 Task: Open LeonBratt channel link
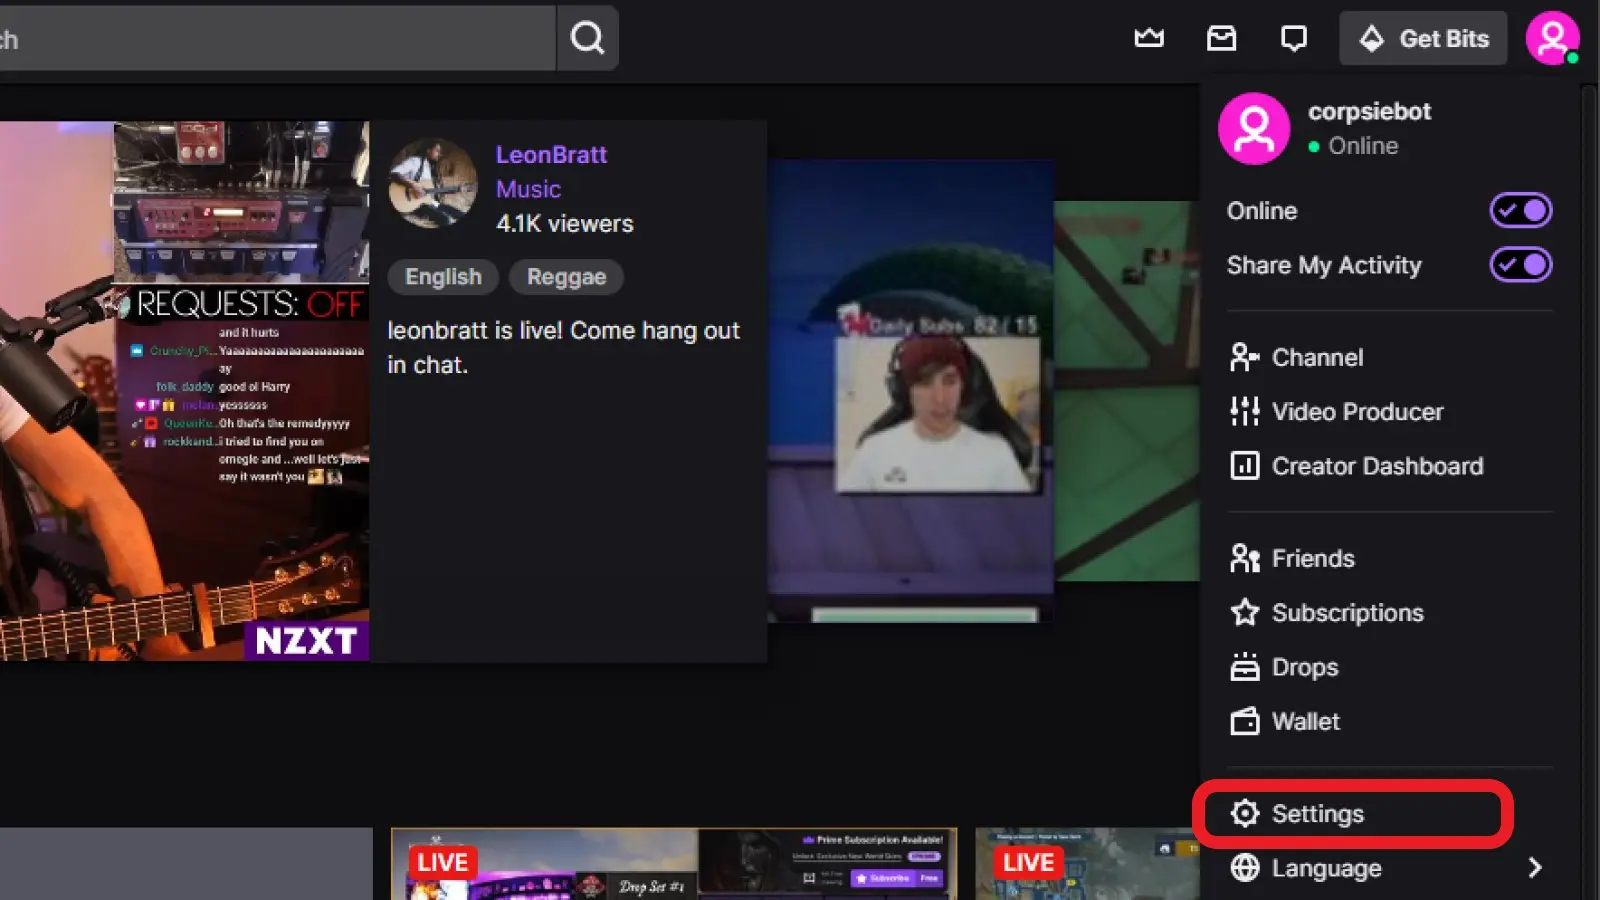551,155
